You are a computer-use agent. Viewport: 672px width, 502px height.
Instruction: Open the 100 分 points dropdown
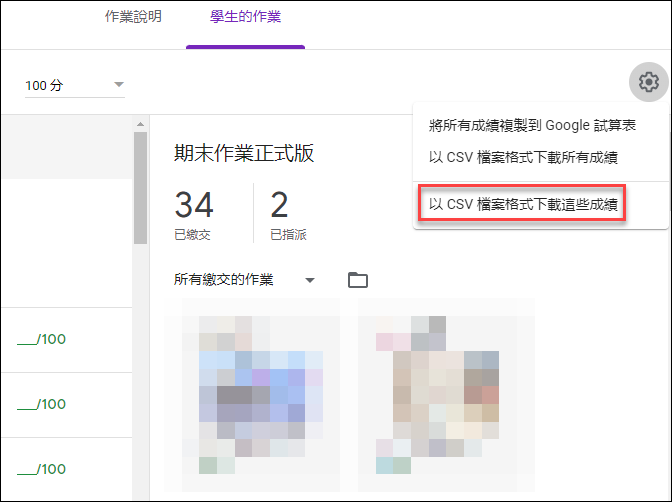(75, 85)
